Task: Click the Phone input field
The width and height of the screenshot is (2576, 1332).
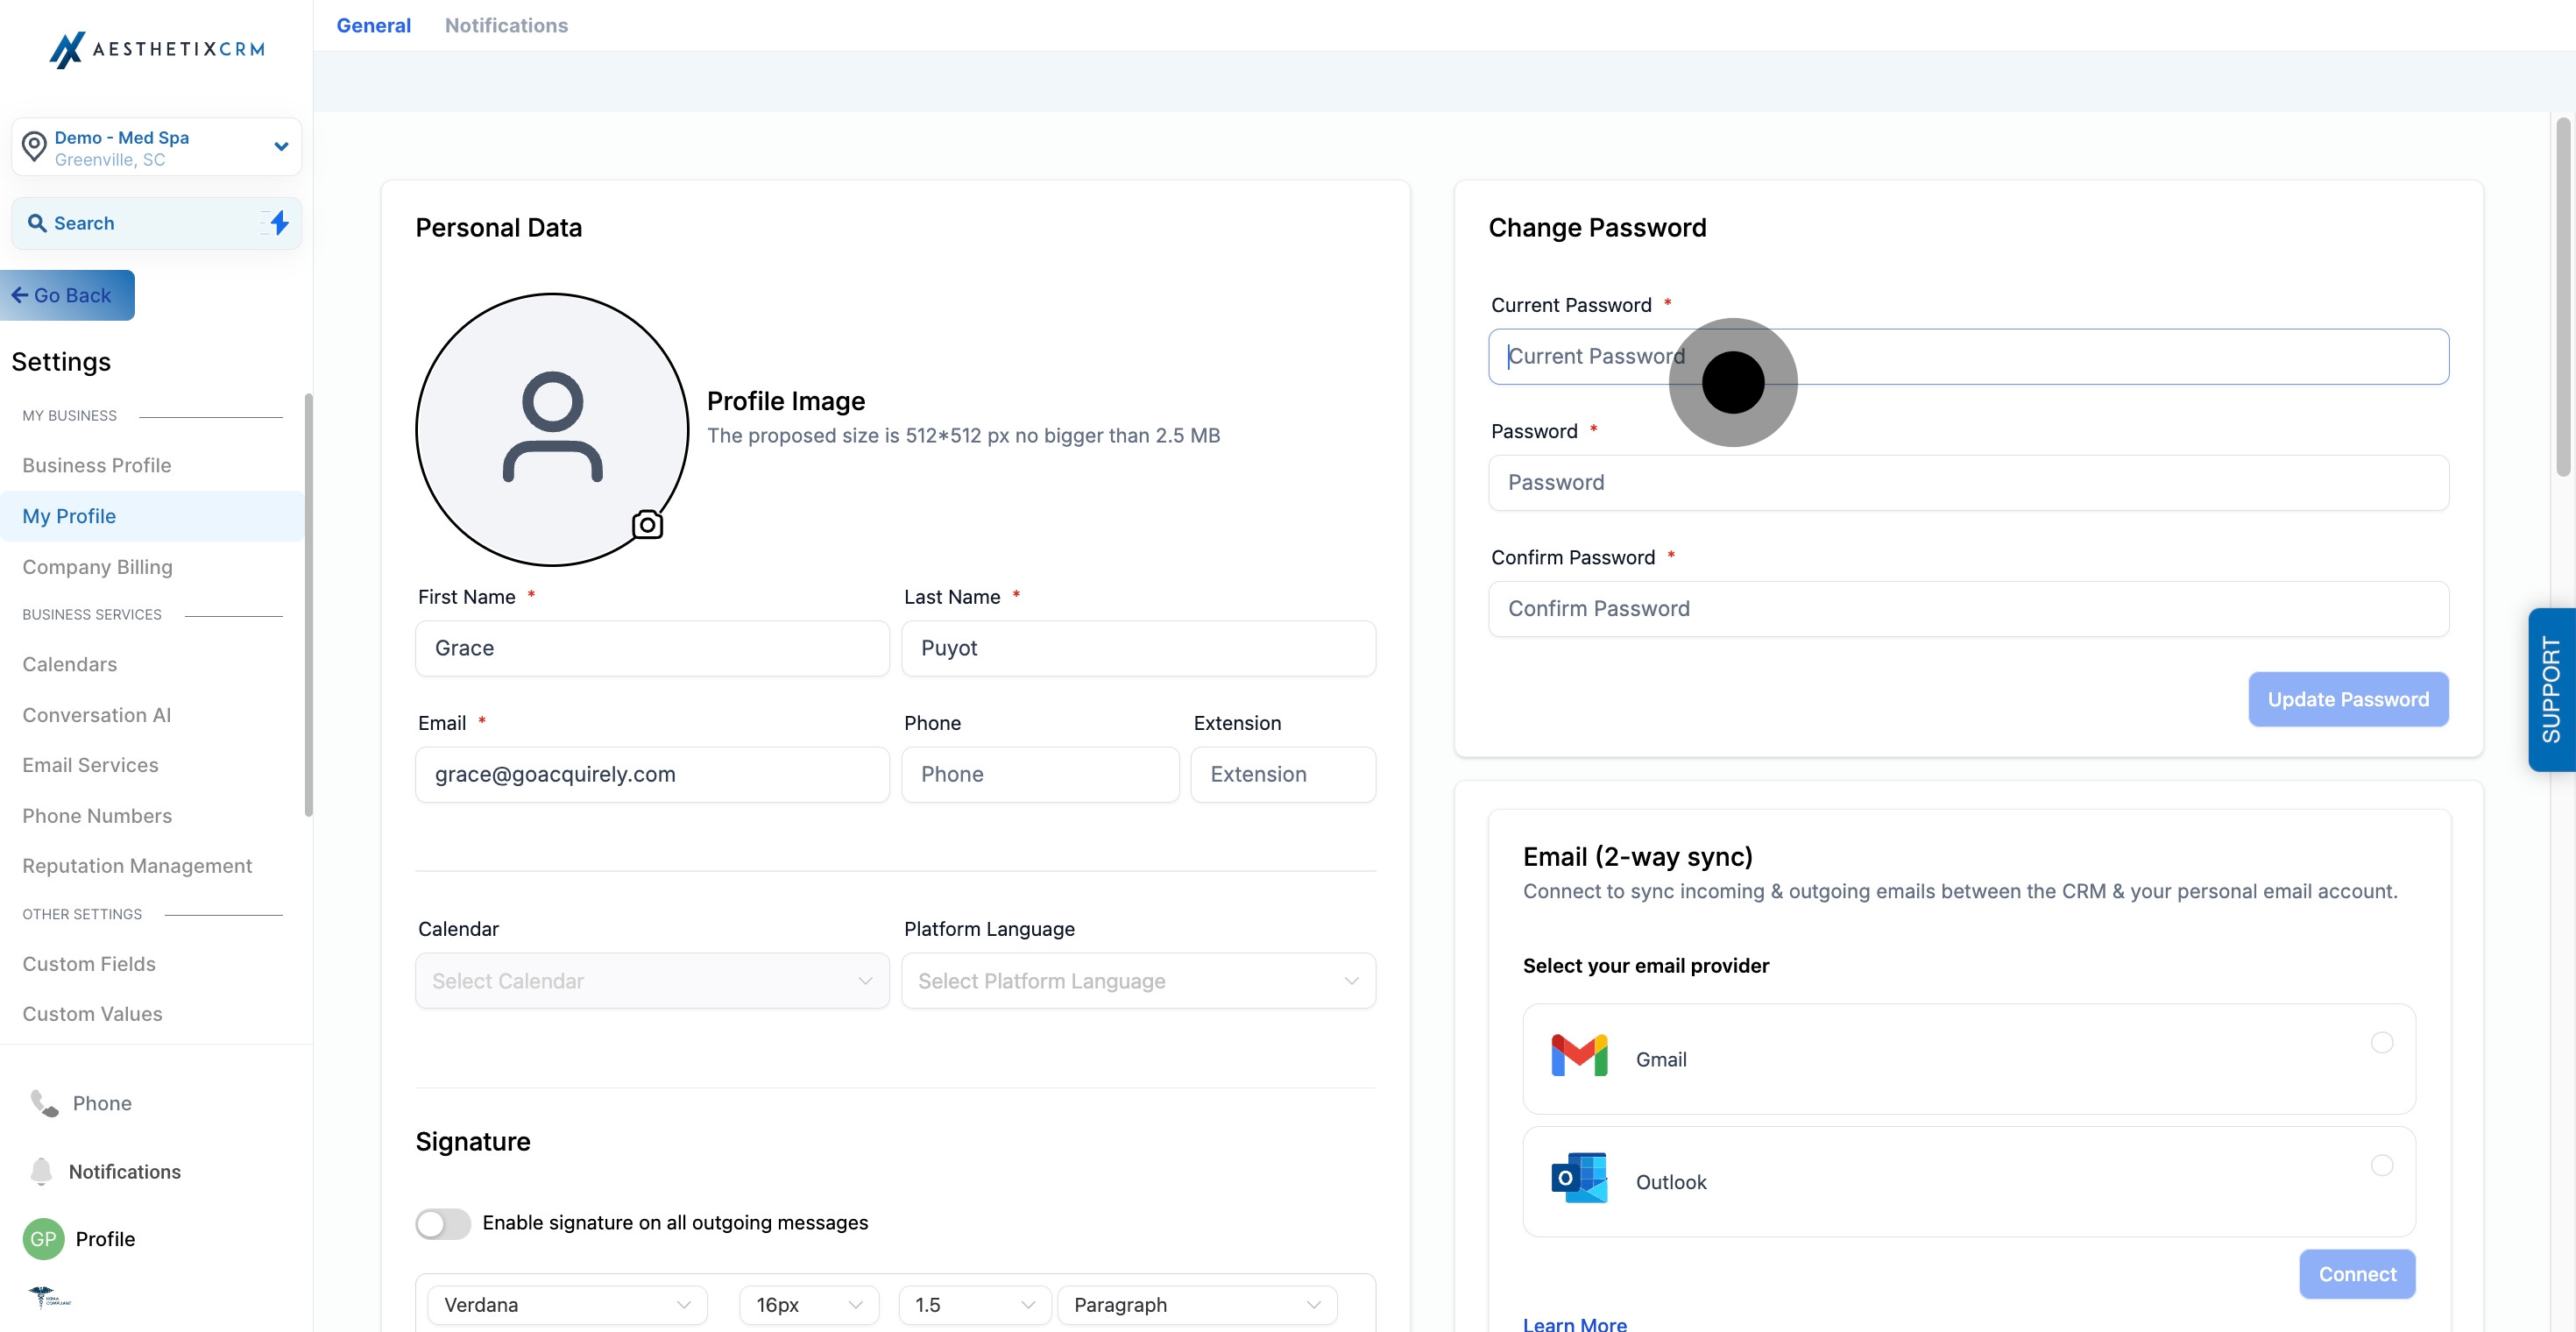Action: click(x=1040, y=774)
